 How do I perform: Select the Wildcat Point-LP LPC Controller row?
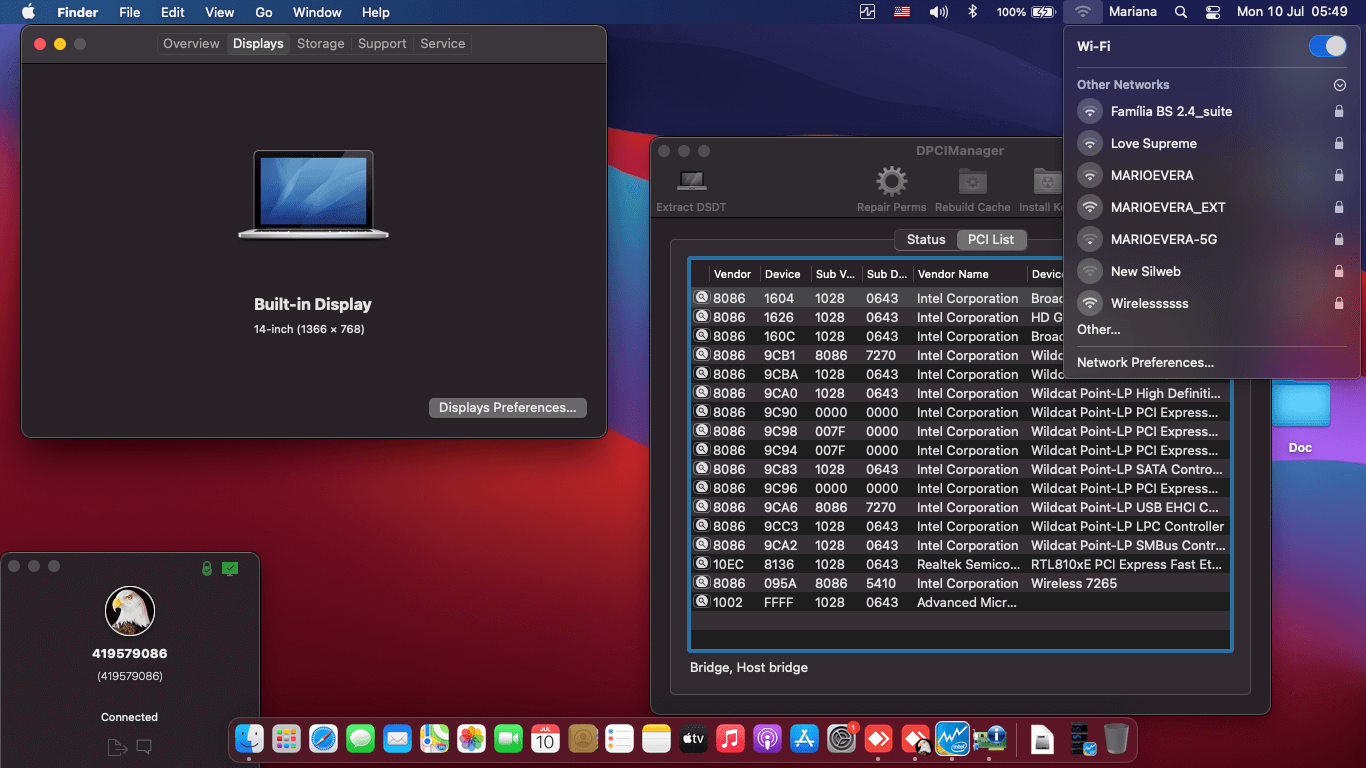(960, 526)
